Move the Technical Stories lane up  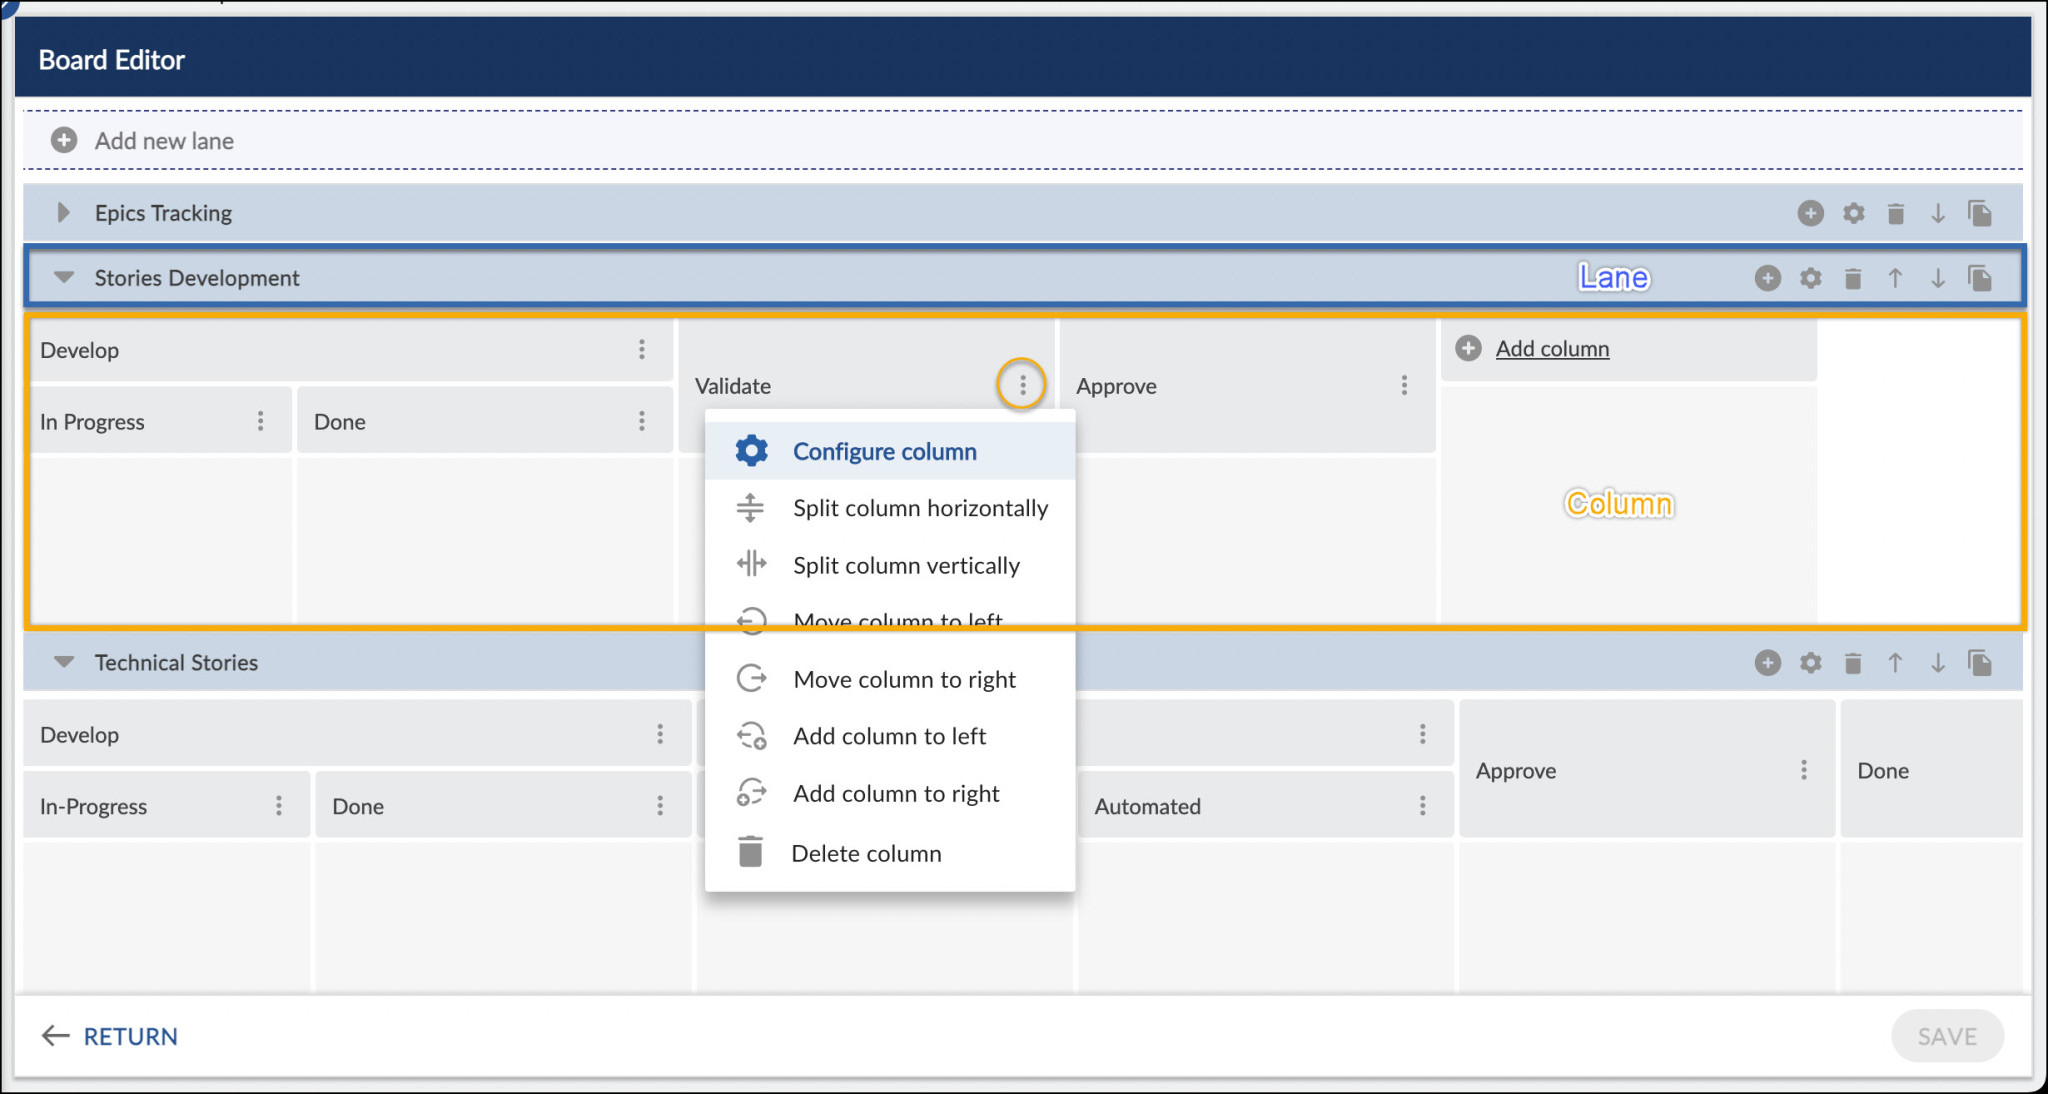[x=1896, y=662]
